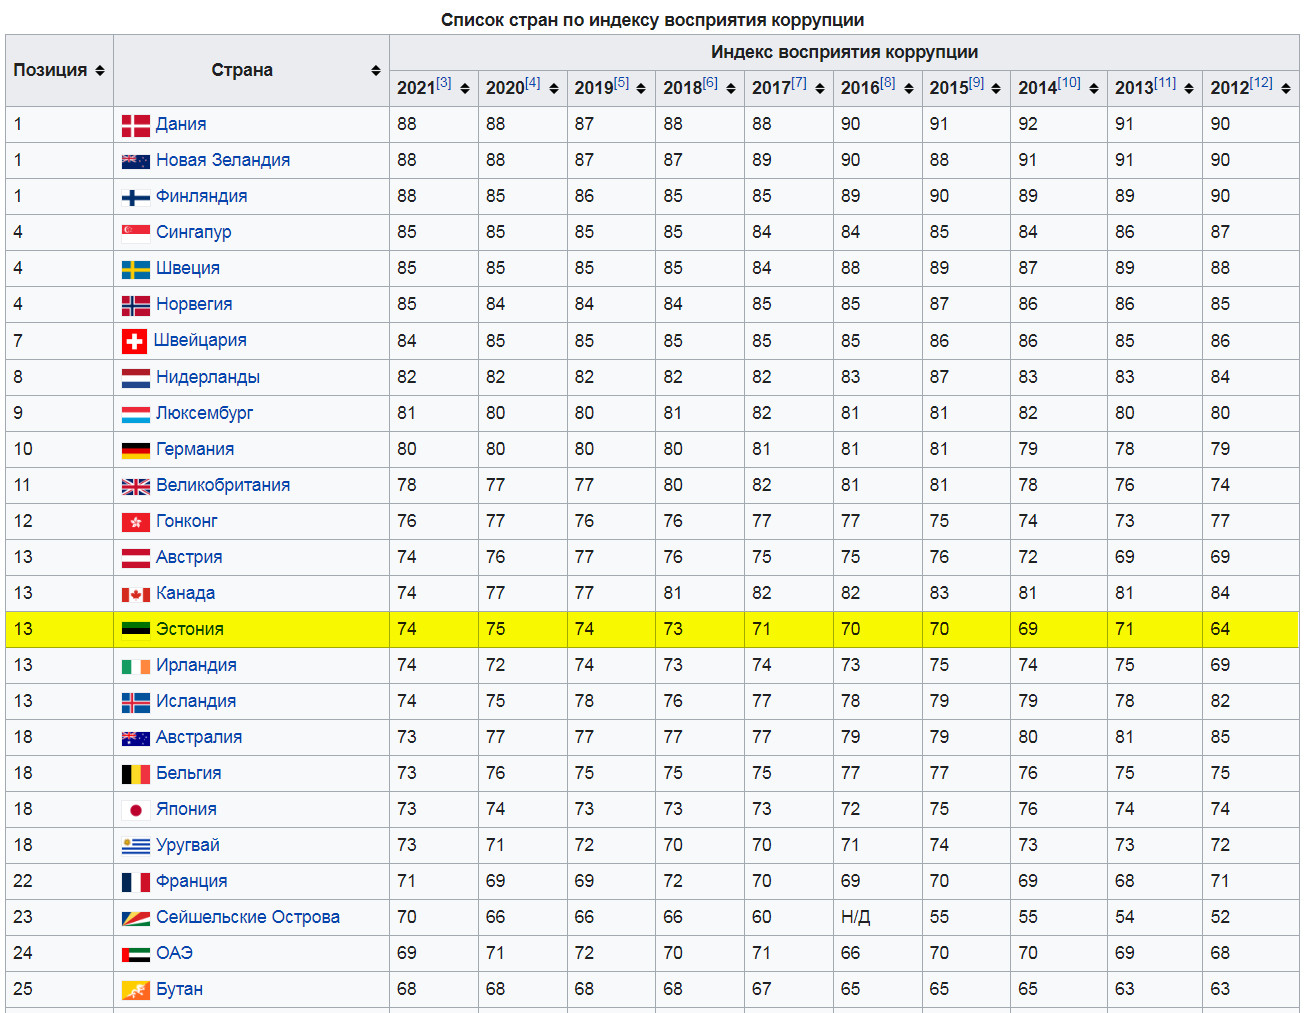Click the Austria flag icon
The width and height of the screenshot is (1308, 1013).
135,558
